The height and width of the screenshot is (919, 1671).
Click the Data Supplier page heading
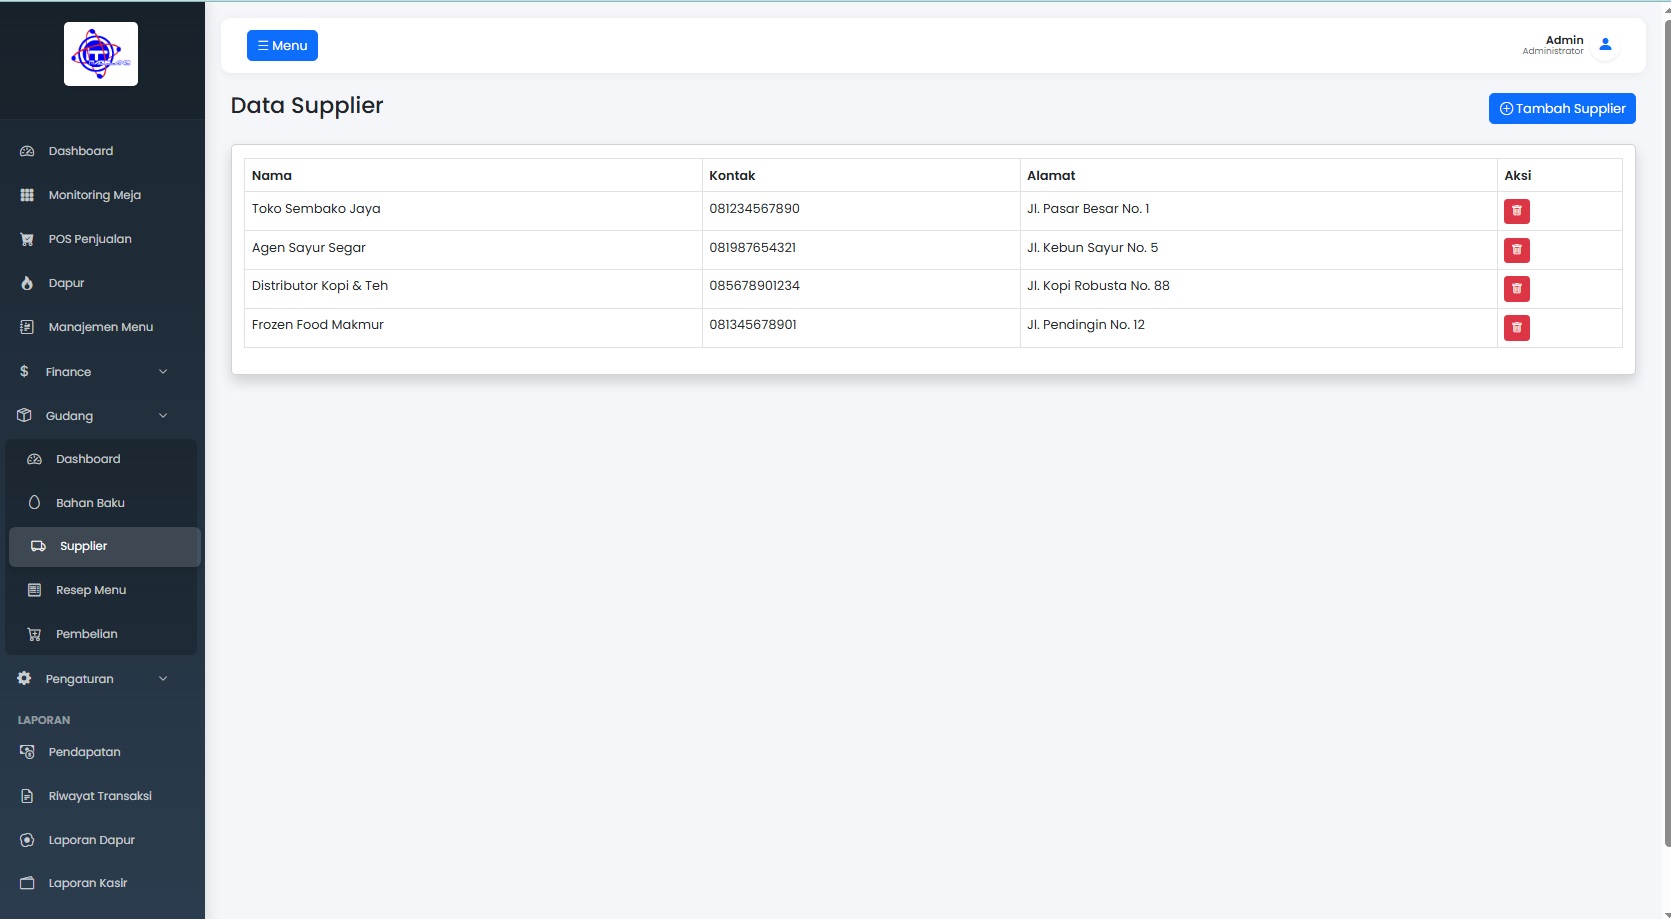click(x=307, y=105)
